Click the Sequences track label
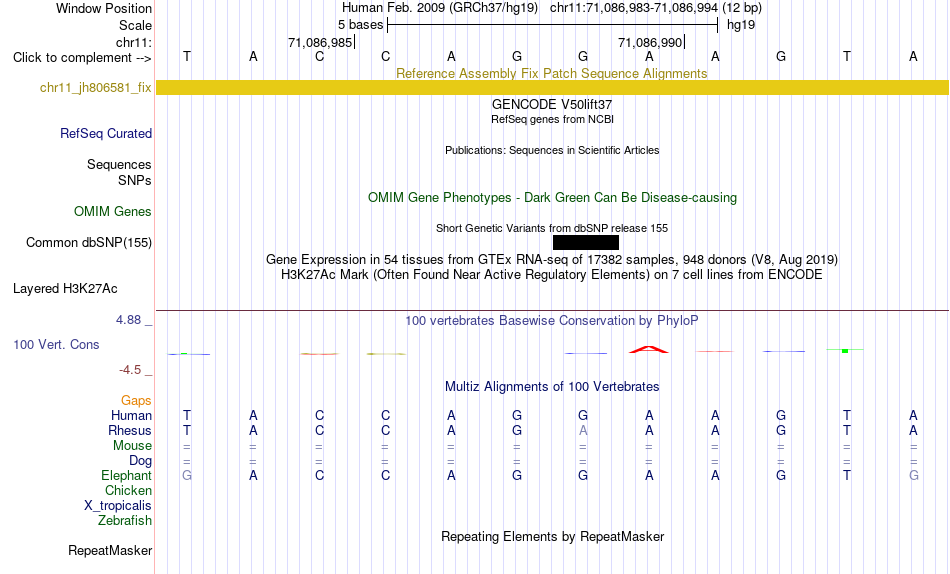Image resolution: width=950 pixels, height=574 pixels. 119,164
